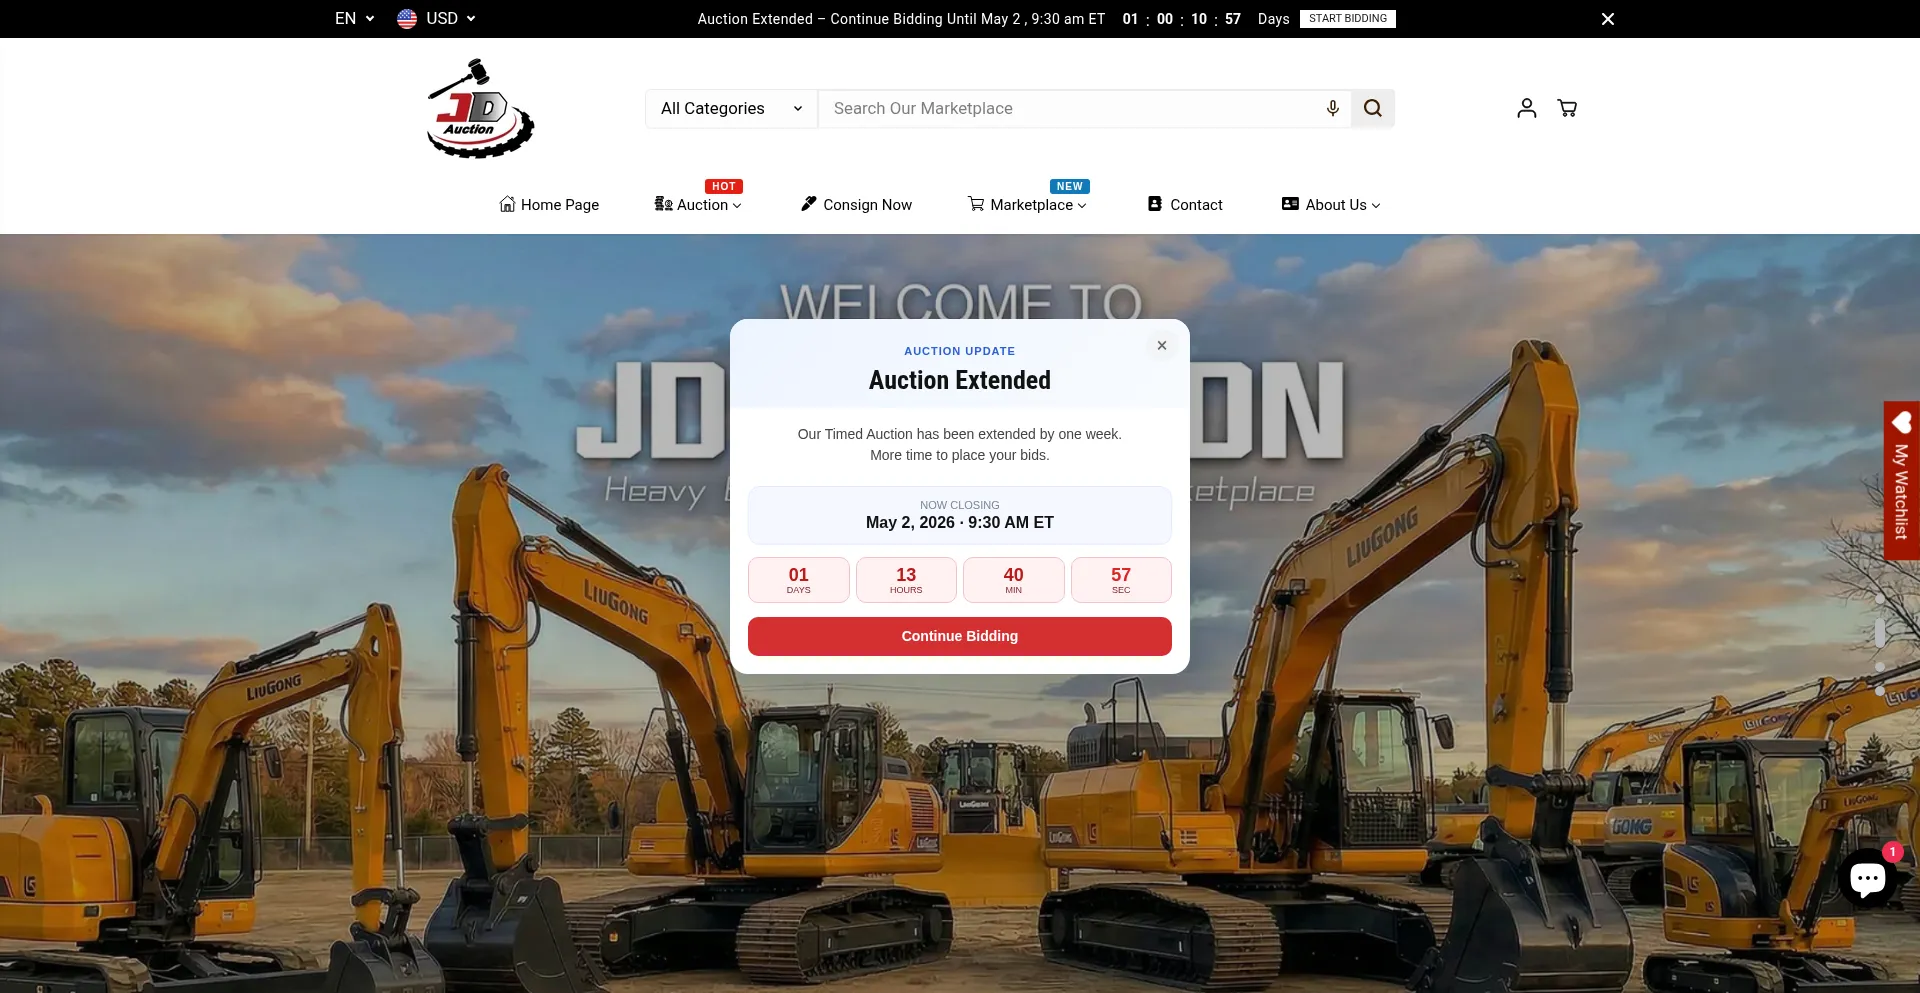Expand the About Us menu
1920x993 pixels.
[1331, 204]
